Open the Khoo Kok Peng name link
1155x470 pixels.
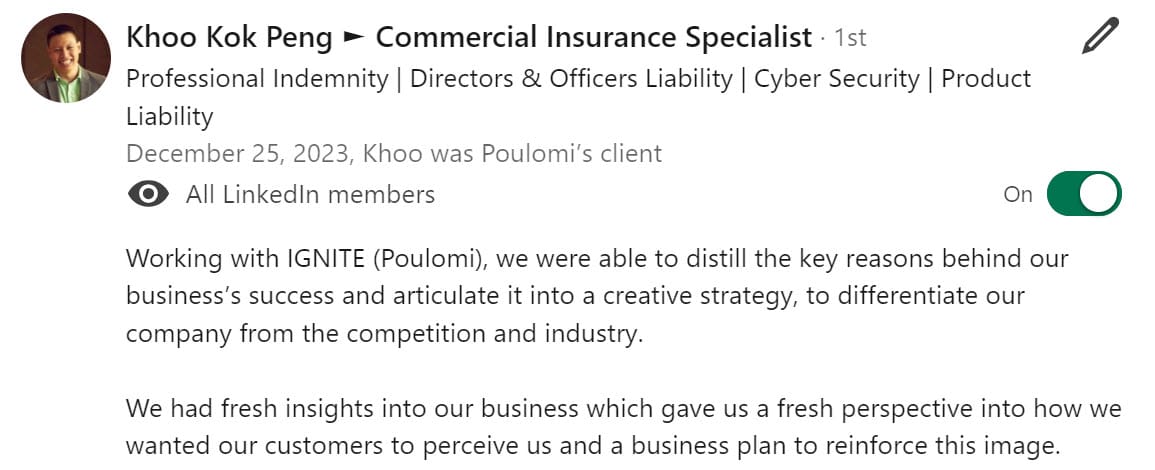point(229,37)
